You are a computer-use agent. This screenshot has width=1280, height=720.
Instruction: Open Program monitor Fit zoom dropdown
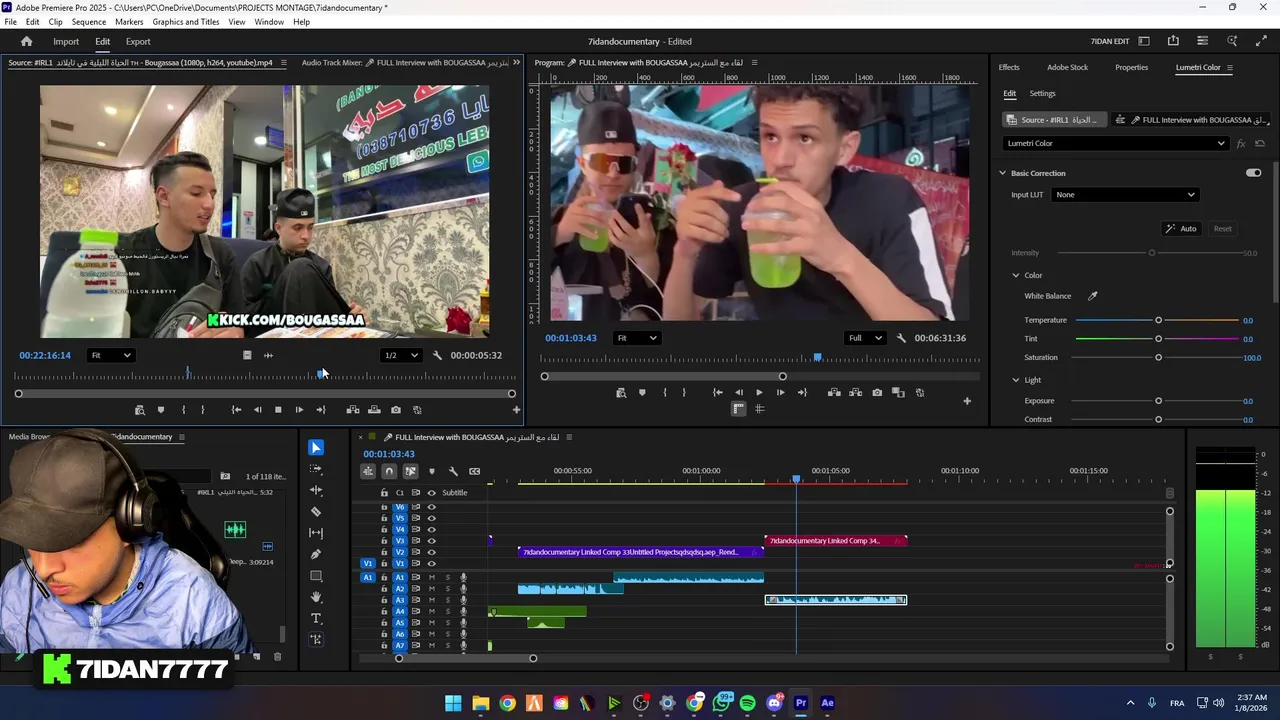636,338
